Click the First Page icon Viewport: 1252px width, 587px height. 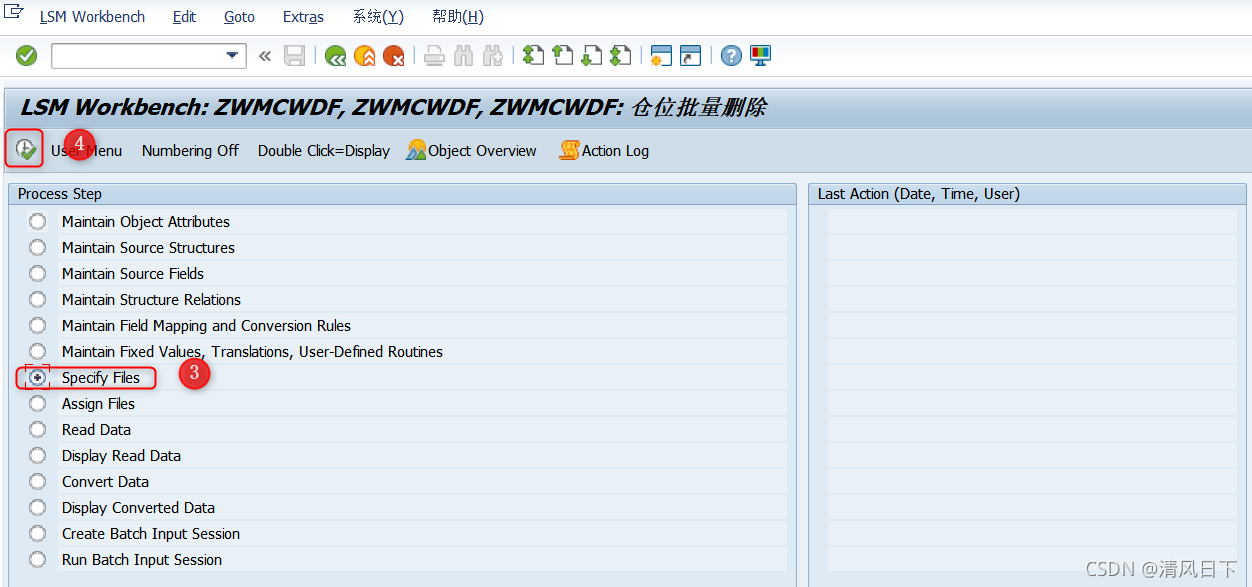[534, 56]
